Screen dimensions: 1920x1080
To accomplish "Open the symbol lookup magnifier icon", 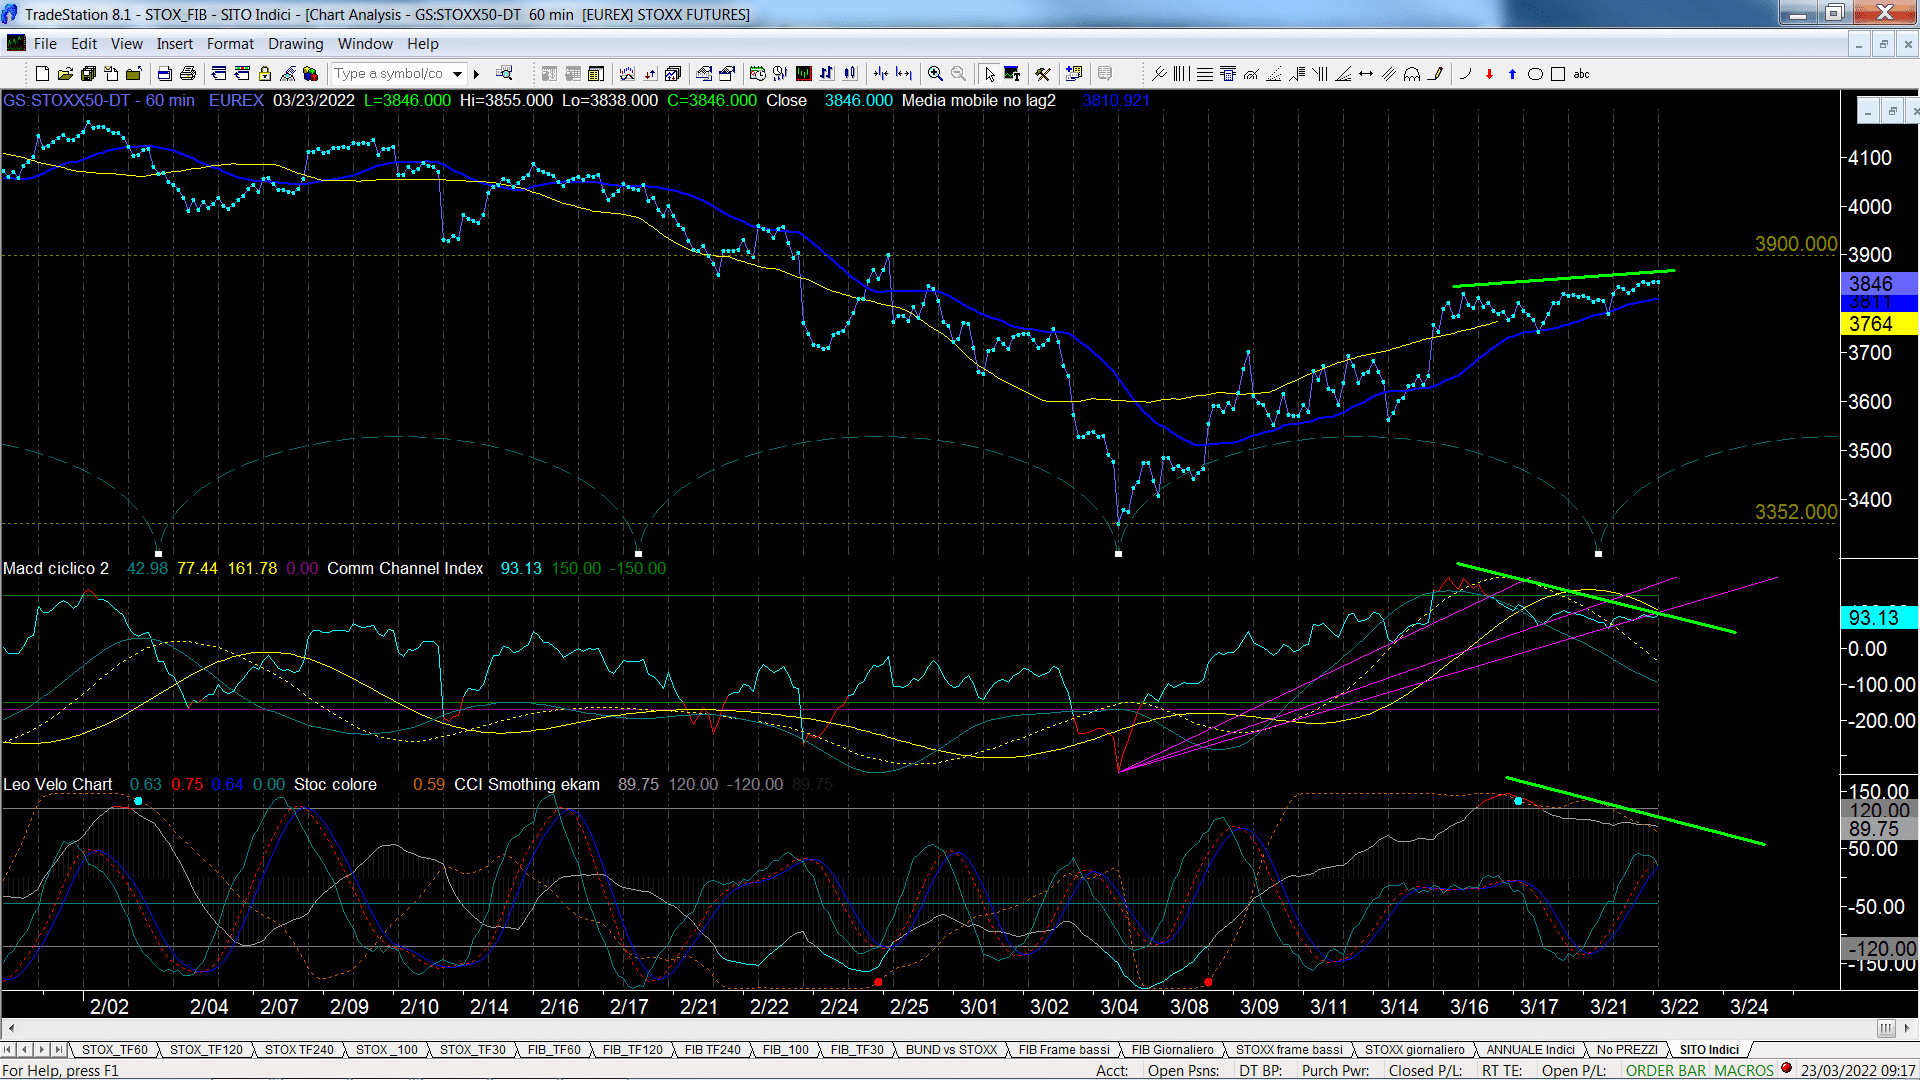I will coord(504,74).
